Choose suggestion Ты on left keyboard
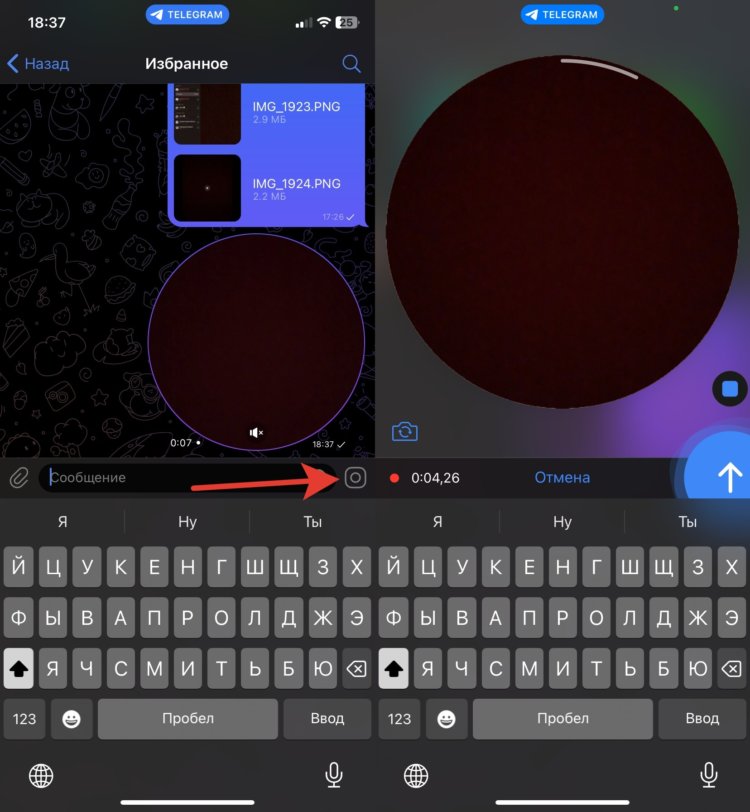 (312, 521)
